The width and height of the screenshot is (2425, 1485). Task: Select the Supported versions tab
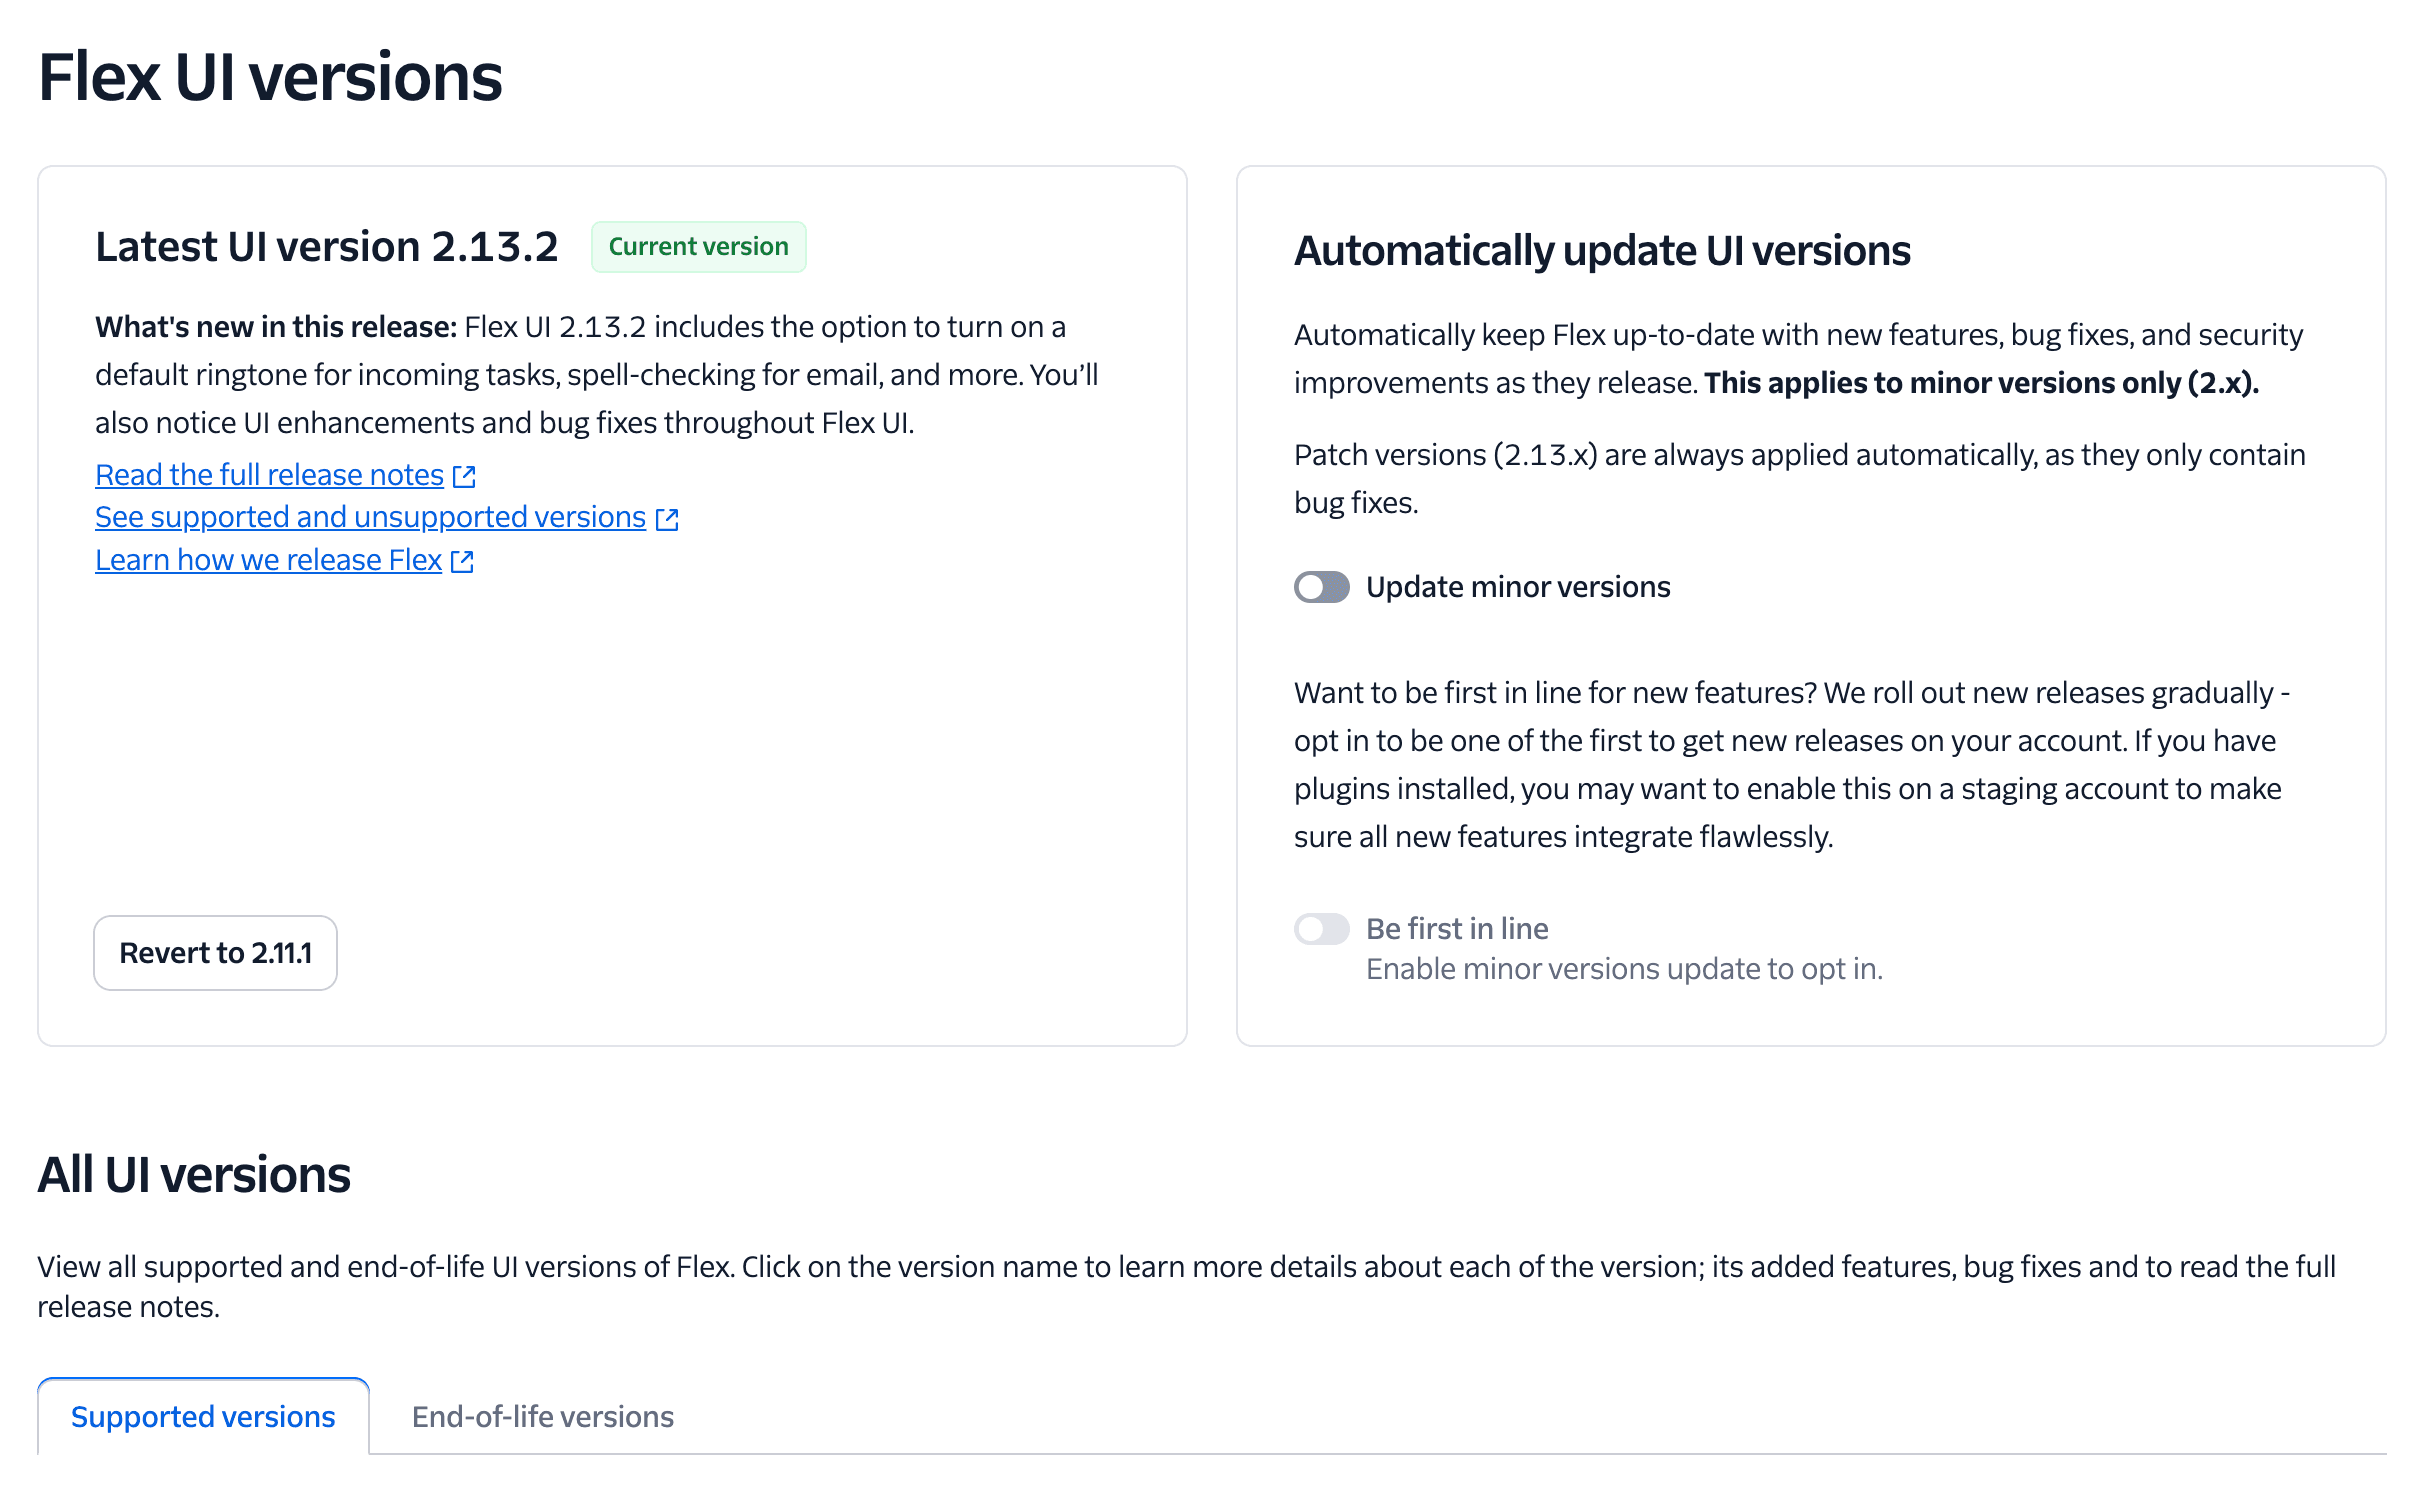coord(202,1416)
